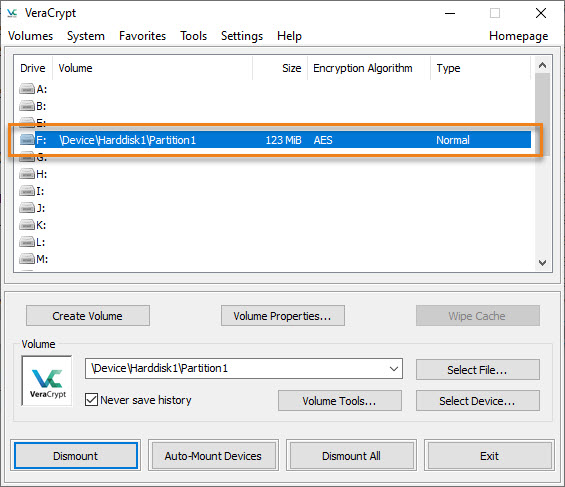Click the Homepage link
565x487 pixels.
point(519,36)
